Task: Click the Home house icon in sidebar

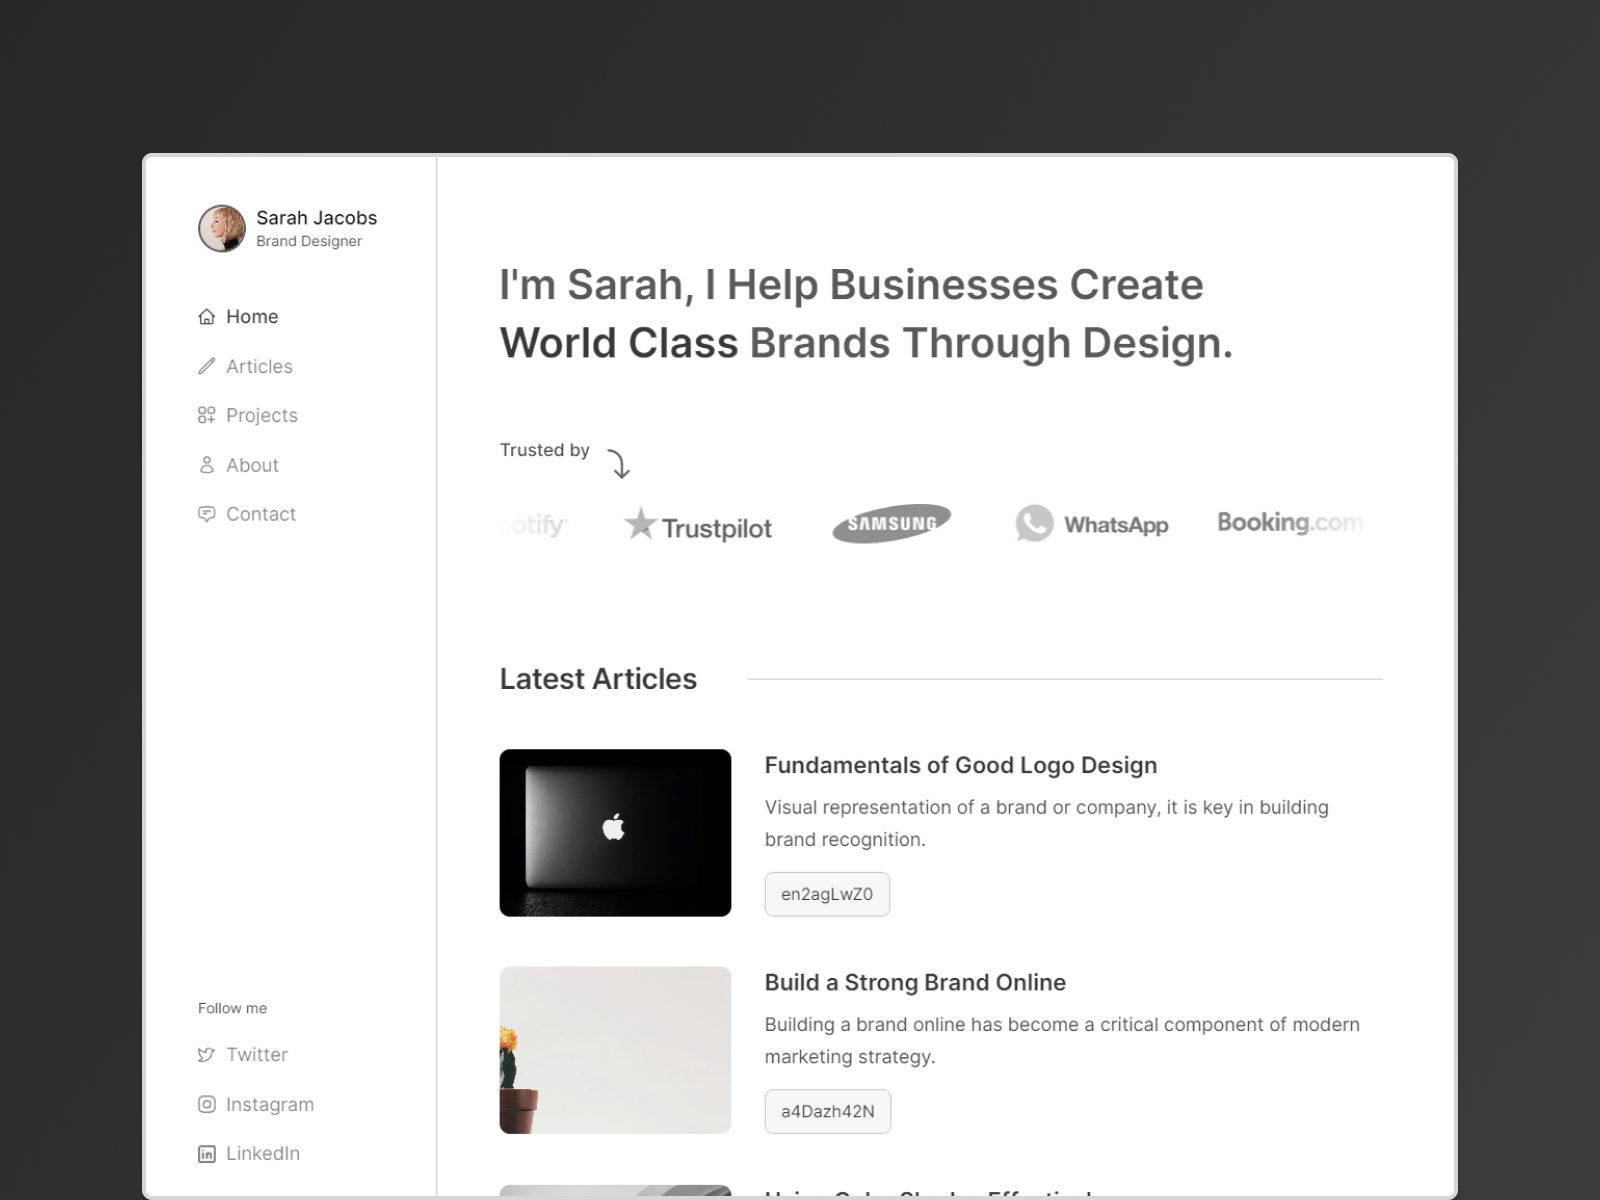Action: pos(207,317)
